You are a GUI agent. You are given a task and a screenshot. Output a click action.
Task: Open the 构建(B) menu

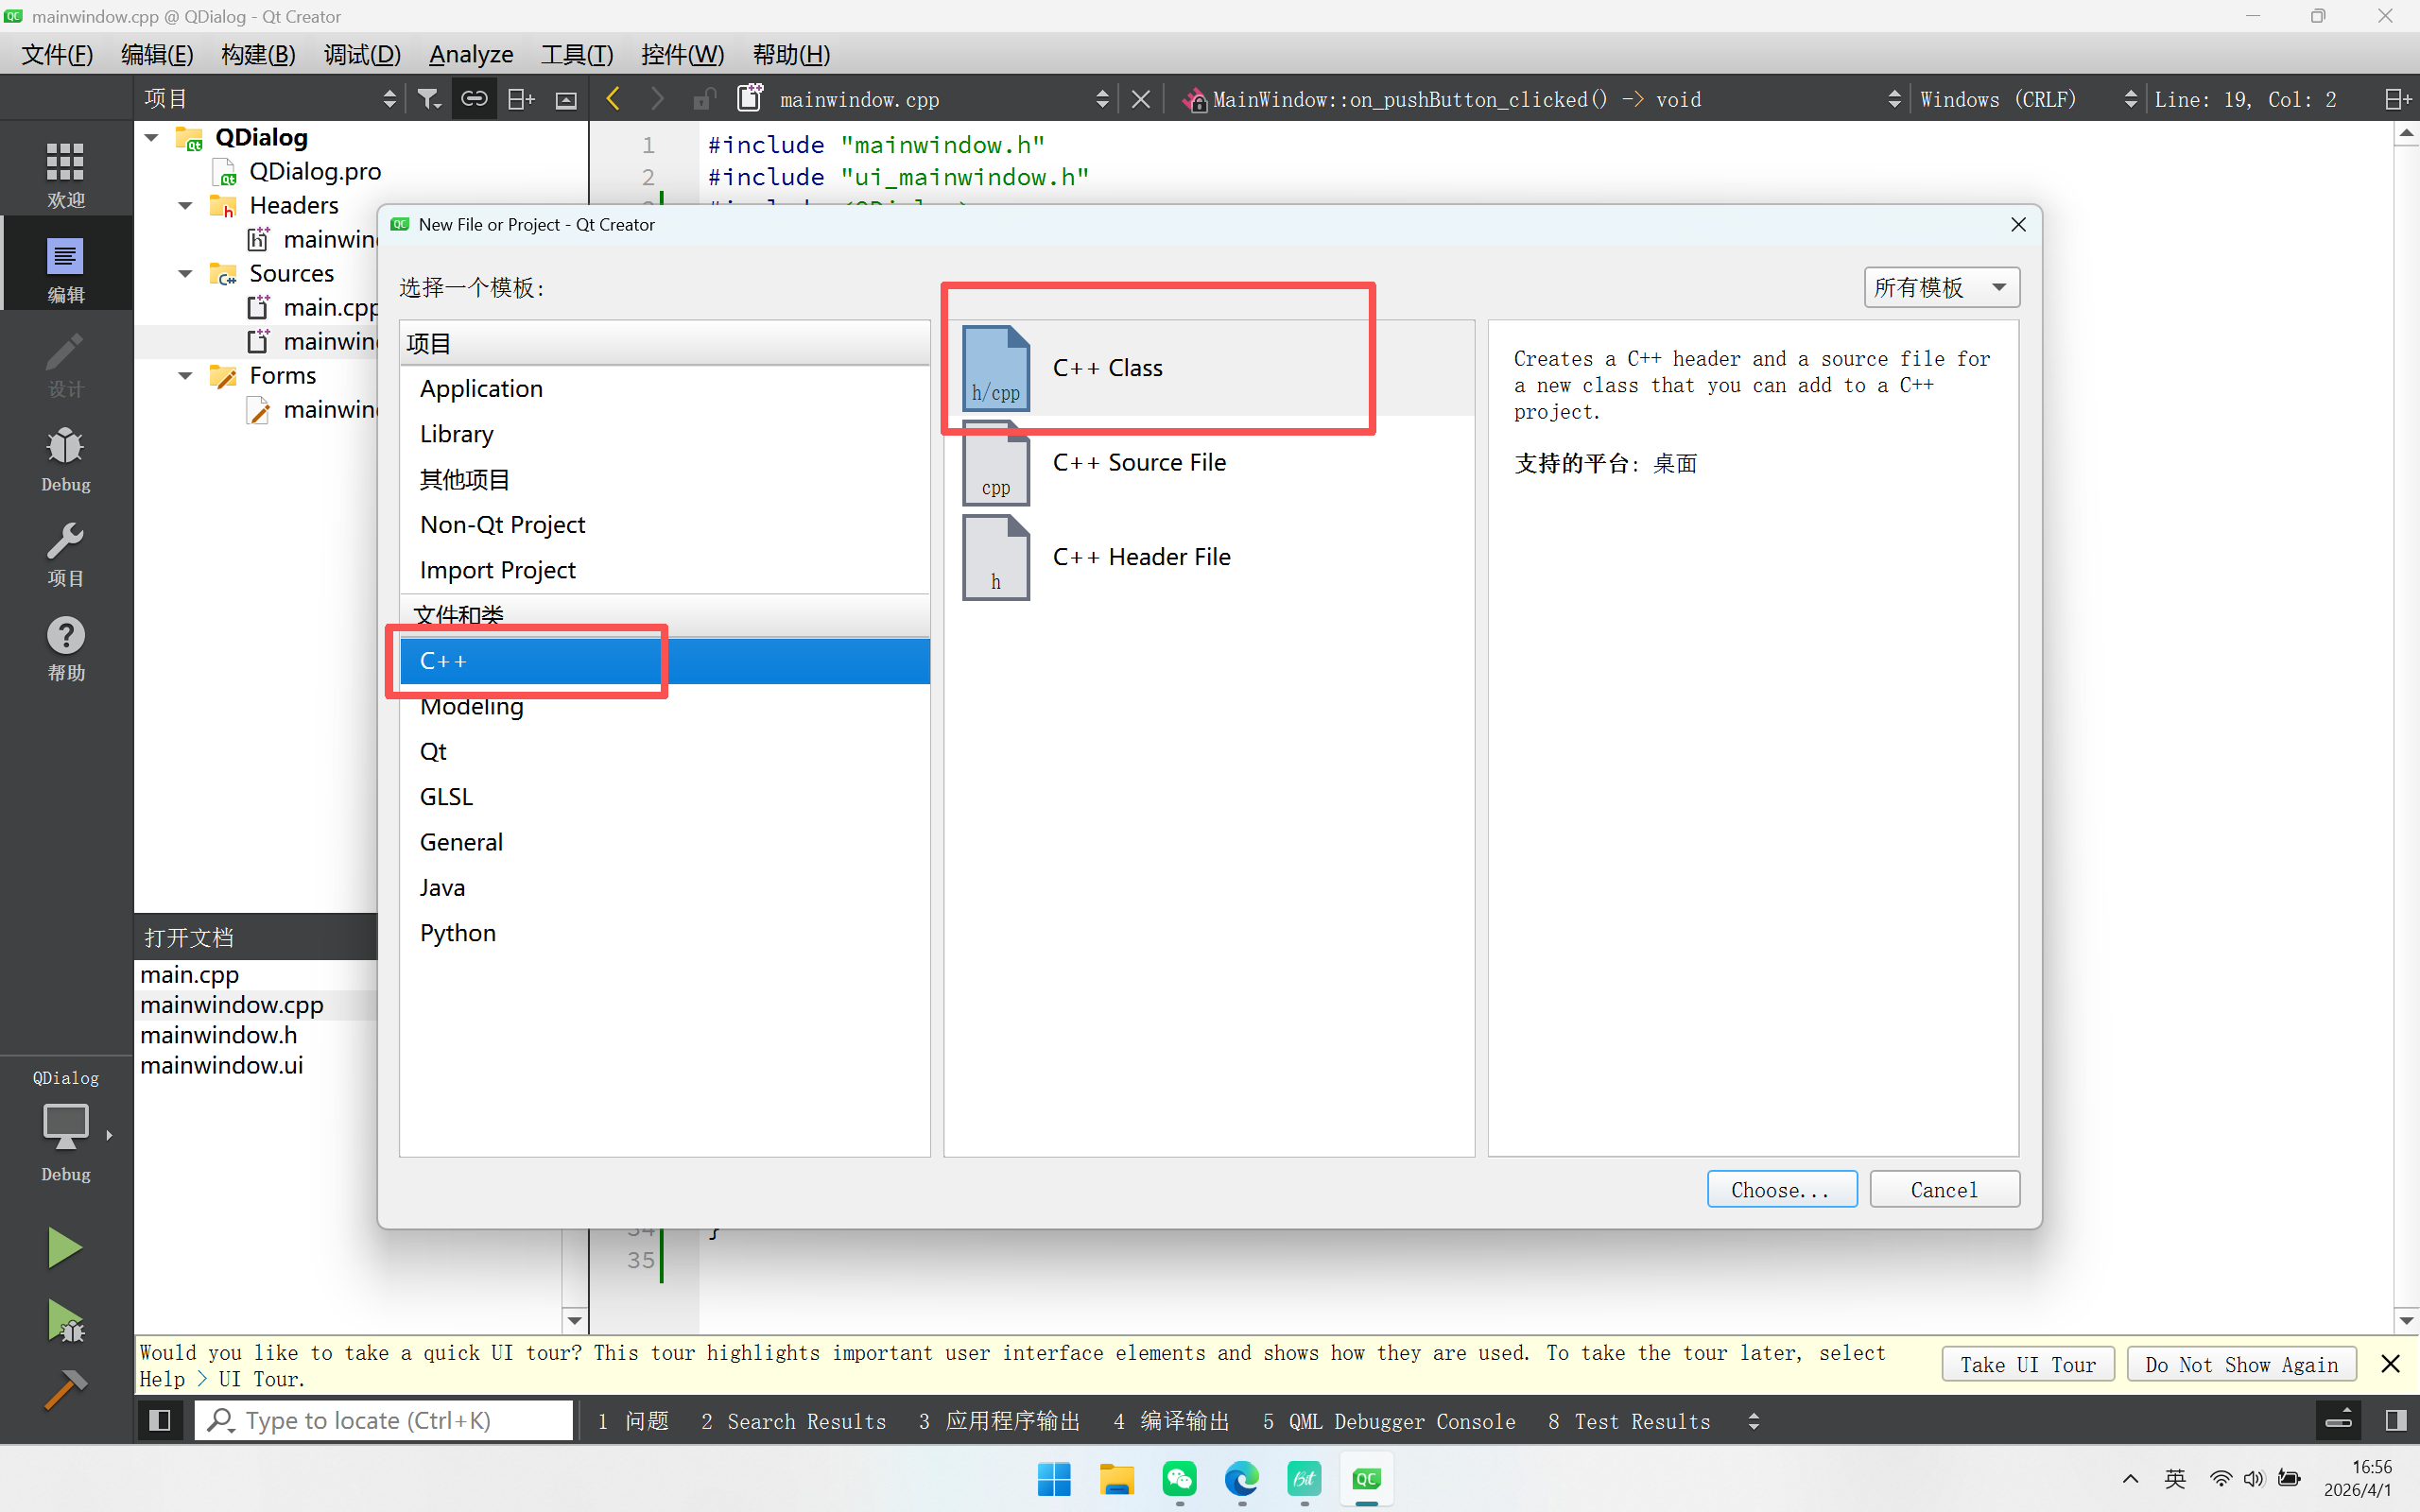(258, 55)
